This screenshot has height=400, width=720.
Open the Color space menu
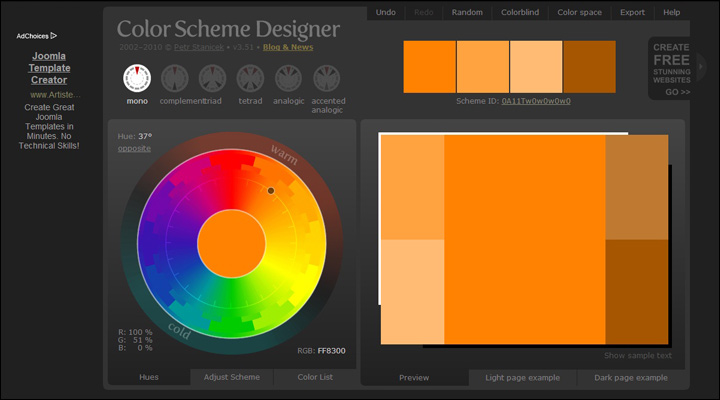pyautogui.click(x=579, y=13)
